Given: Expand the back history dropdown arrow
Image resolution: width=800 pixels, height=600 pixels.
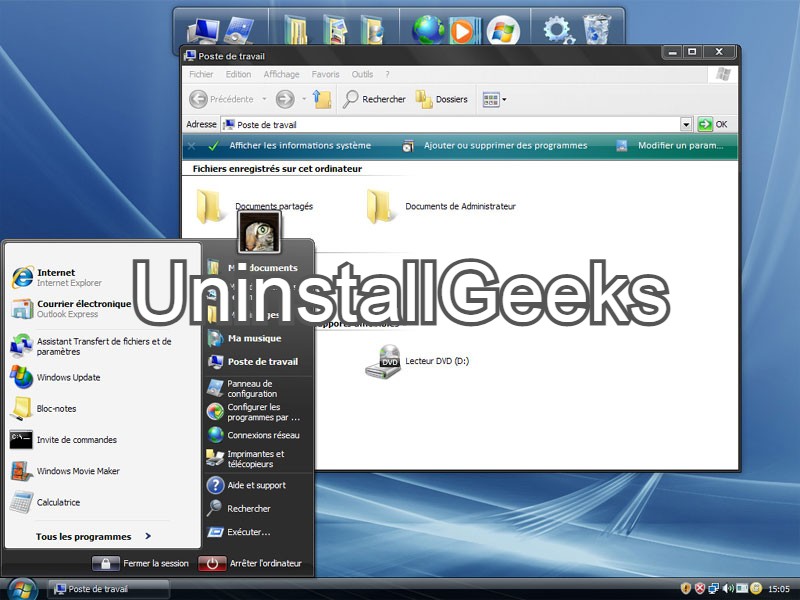Looking at the screenshot, I should (264, 99).
